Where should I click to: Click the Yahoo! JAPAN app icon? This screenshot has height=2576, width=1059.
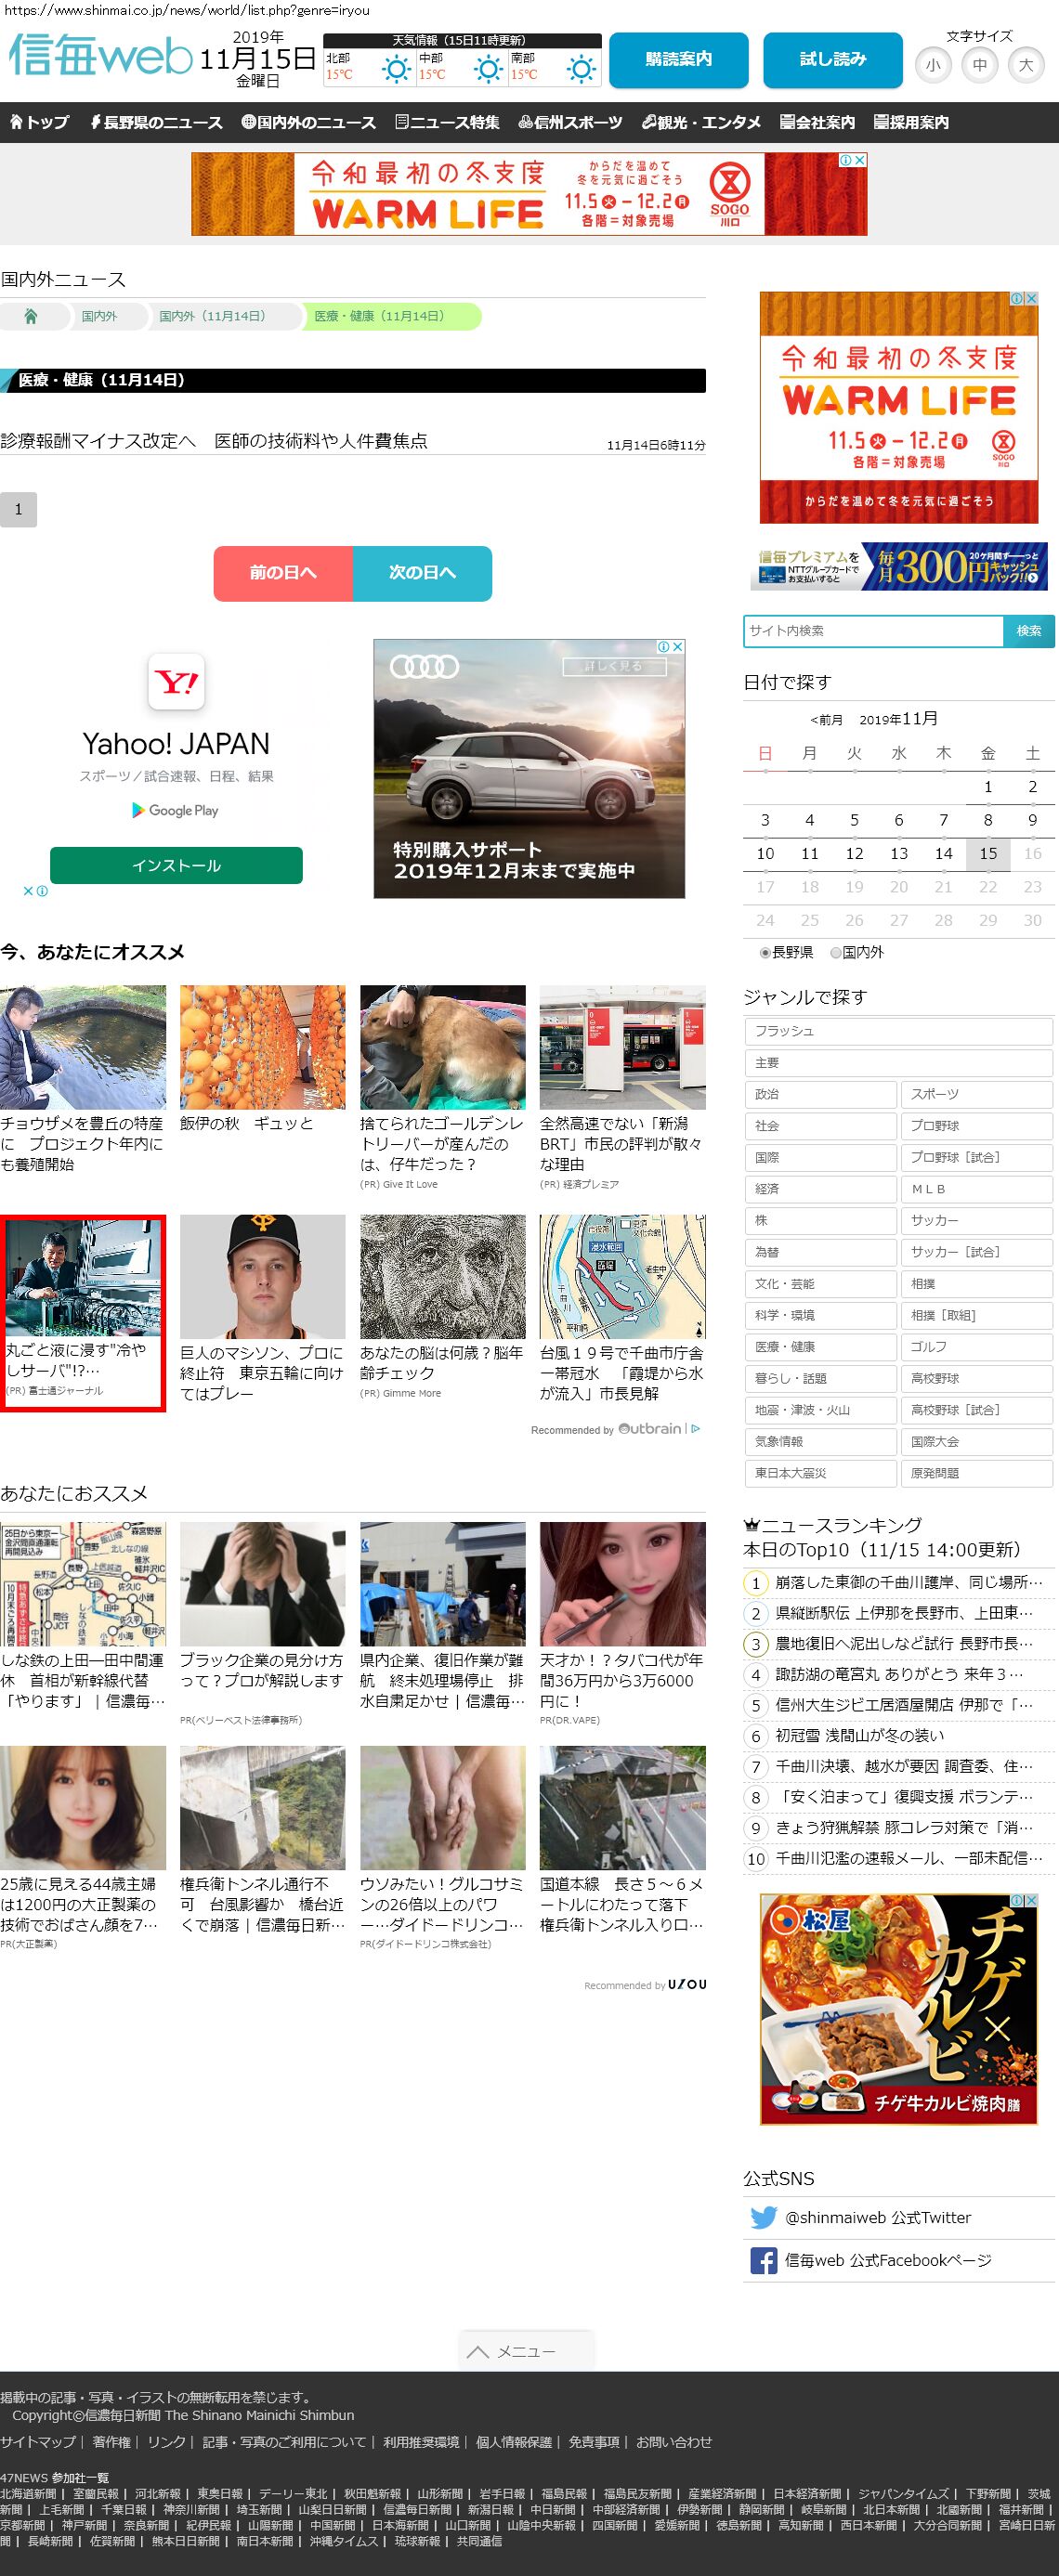point(176,682)
